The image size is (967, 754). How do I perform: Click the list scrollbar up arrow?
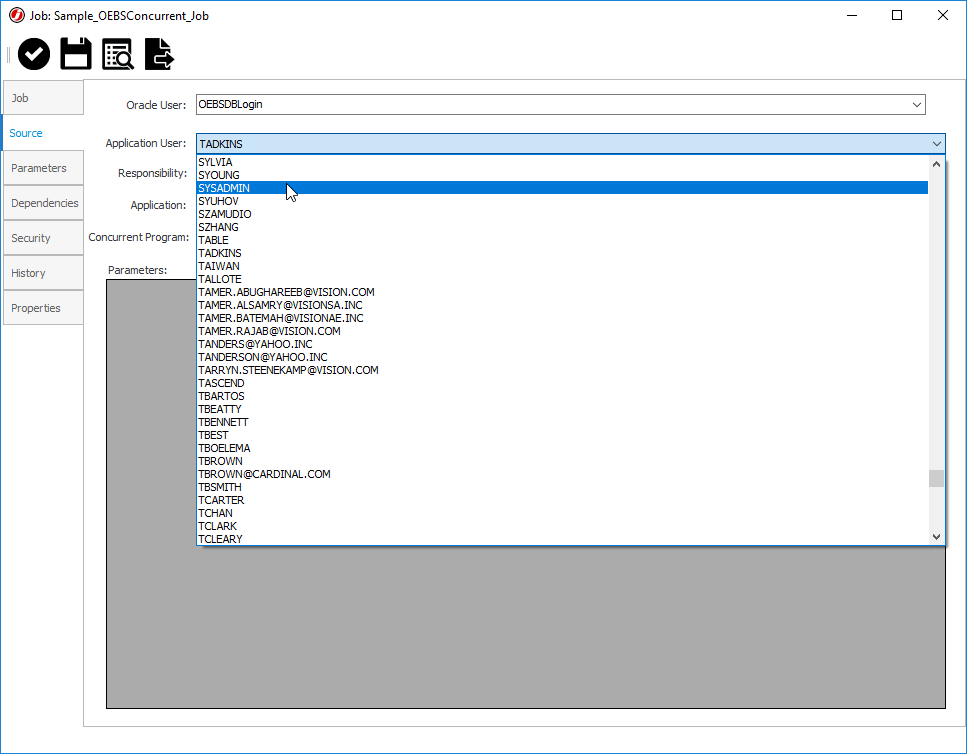[936, 164]
